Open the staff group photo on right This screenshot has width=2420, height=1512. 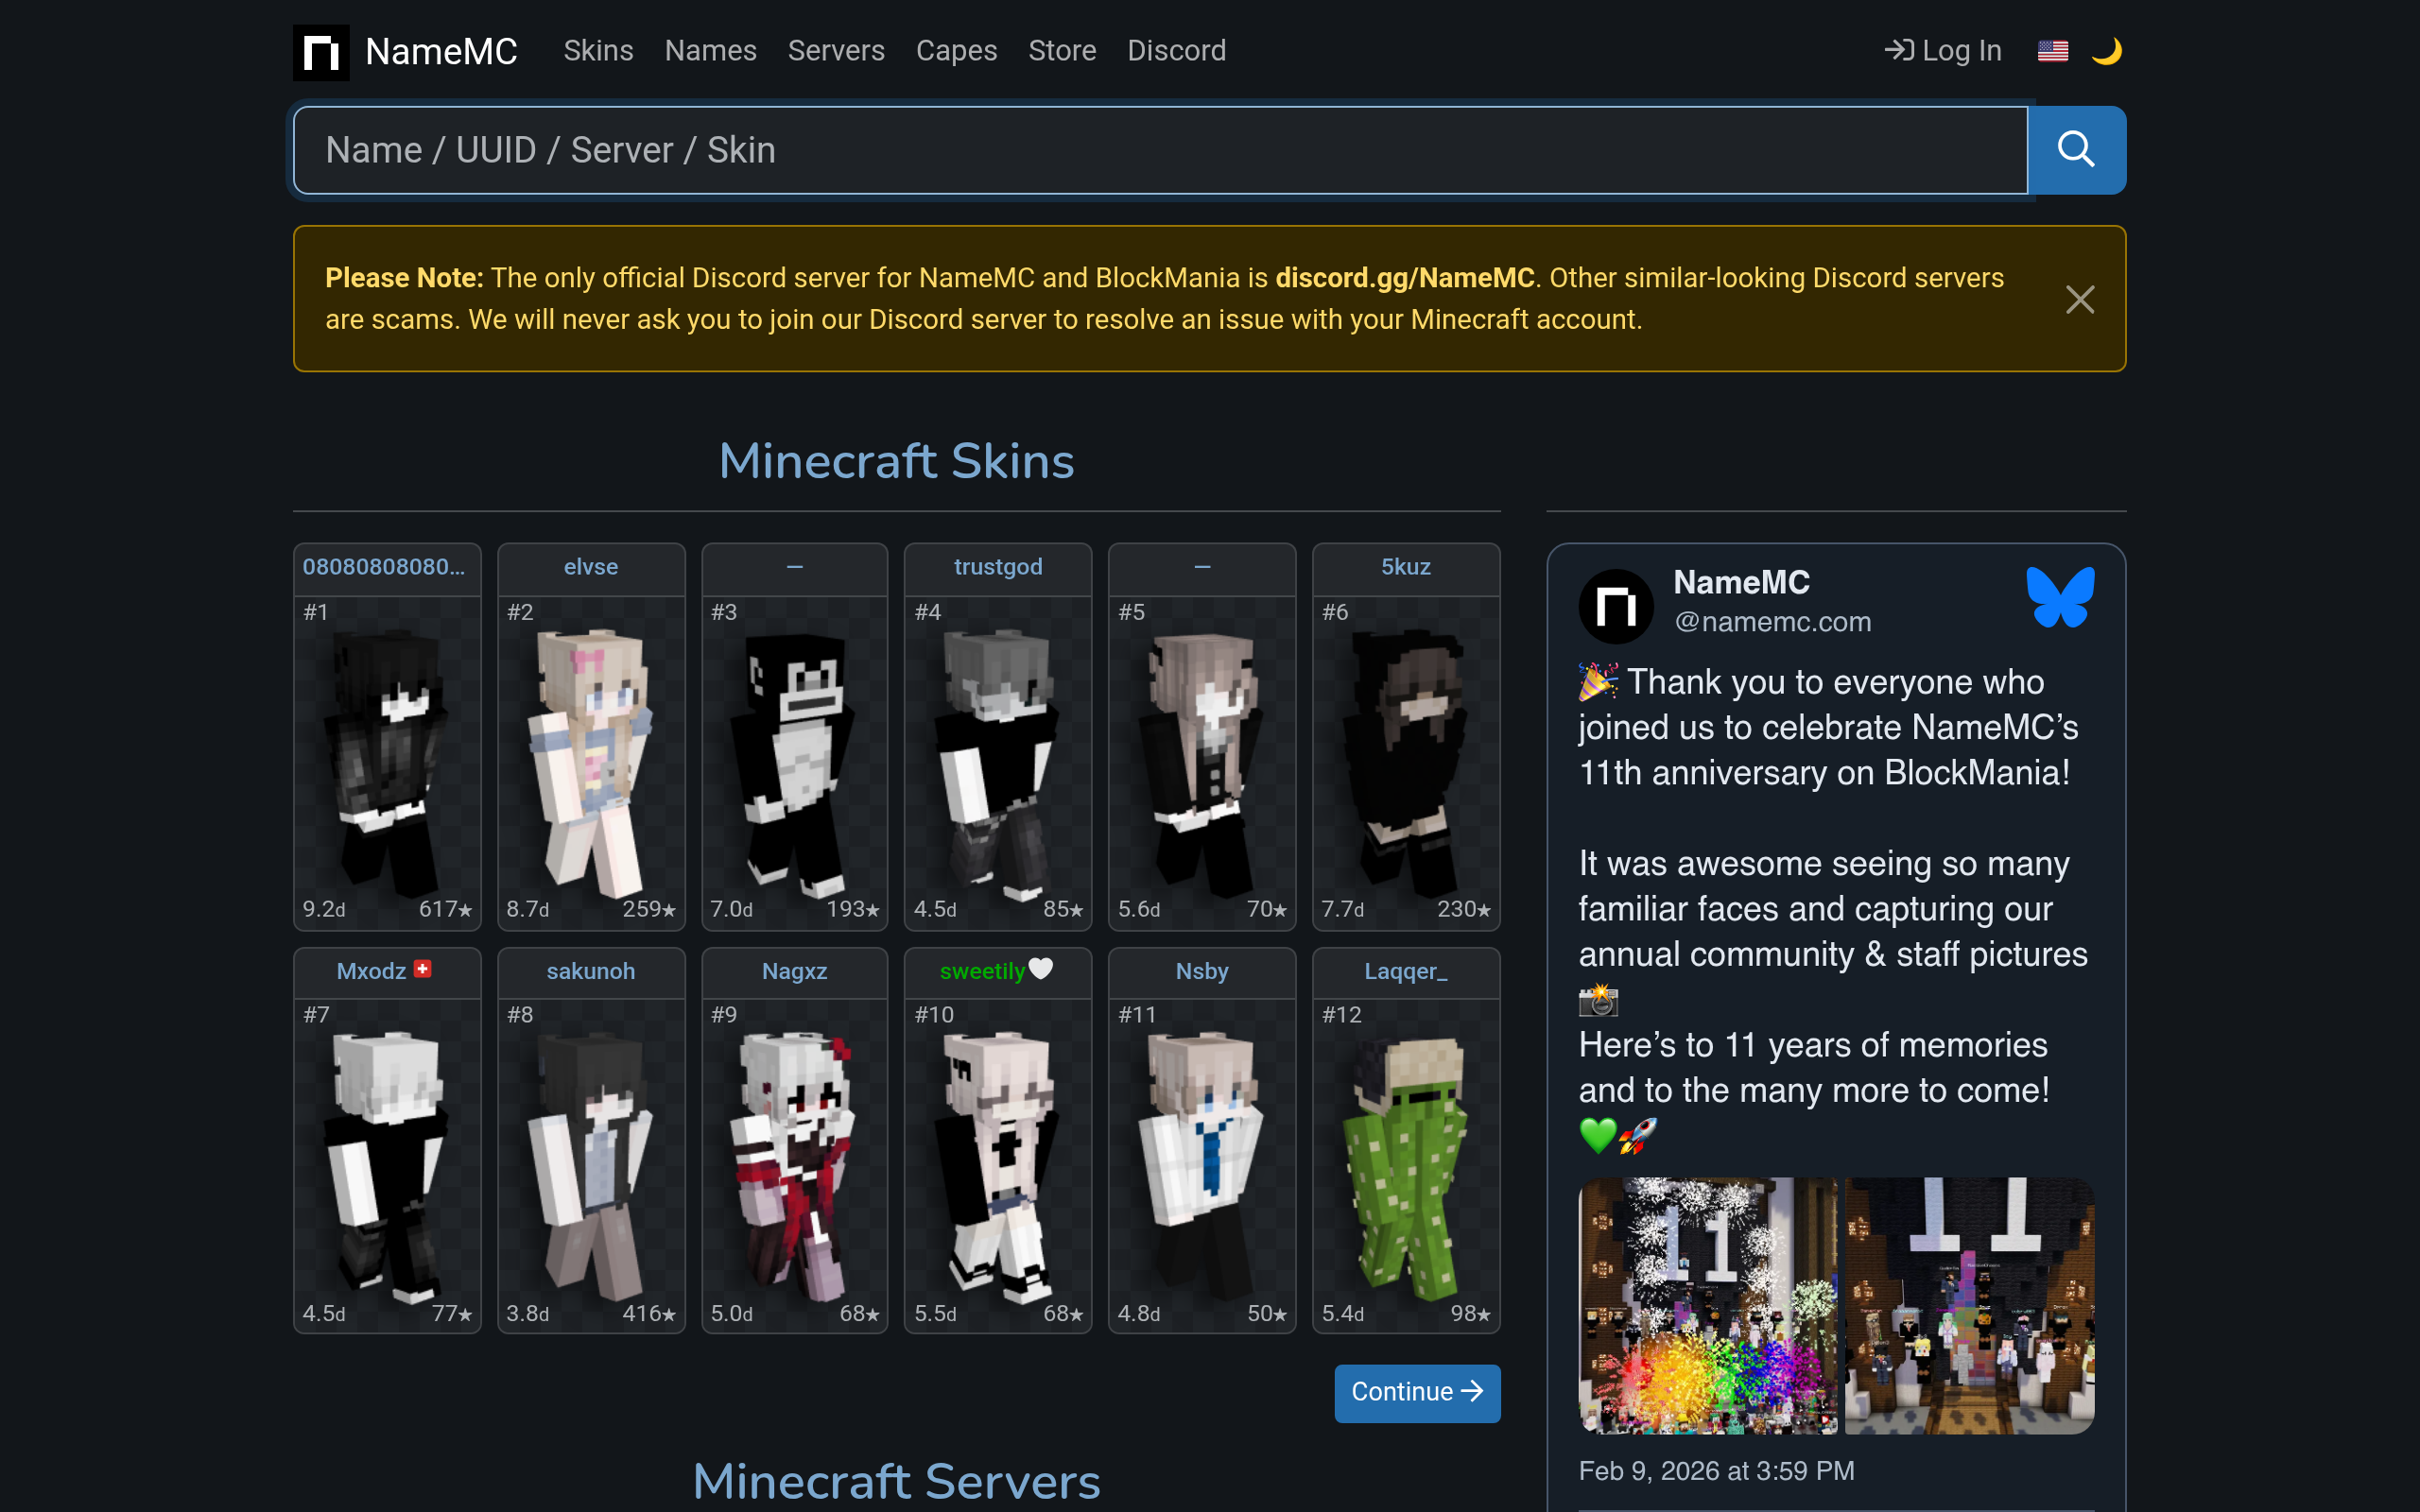point(1969,1306)
